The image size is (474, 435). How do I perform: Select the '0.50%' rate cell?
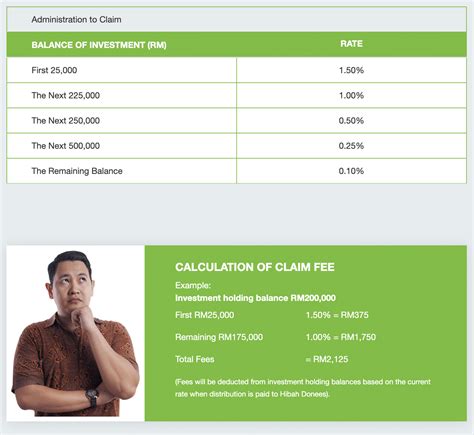pos(351,120)
